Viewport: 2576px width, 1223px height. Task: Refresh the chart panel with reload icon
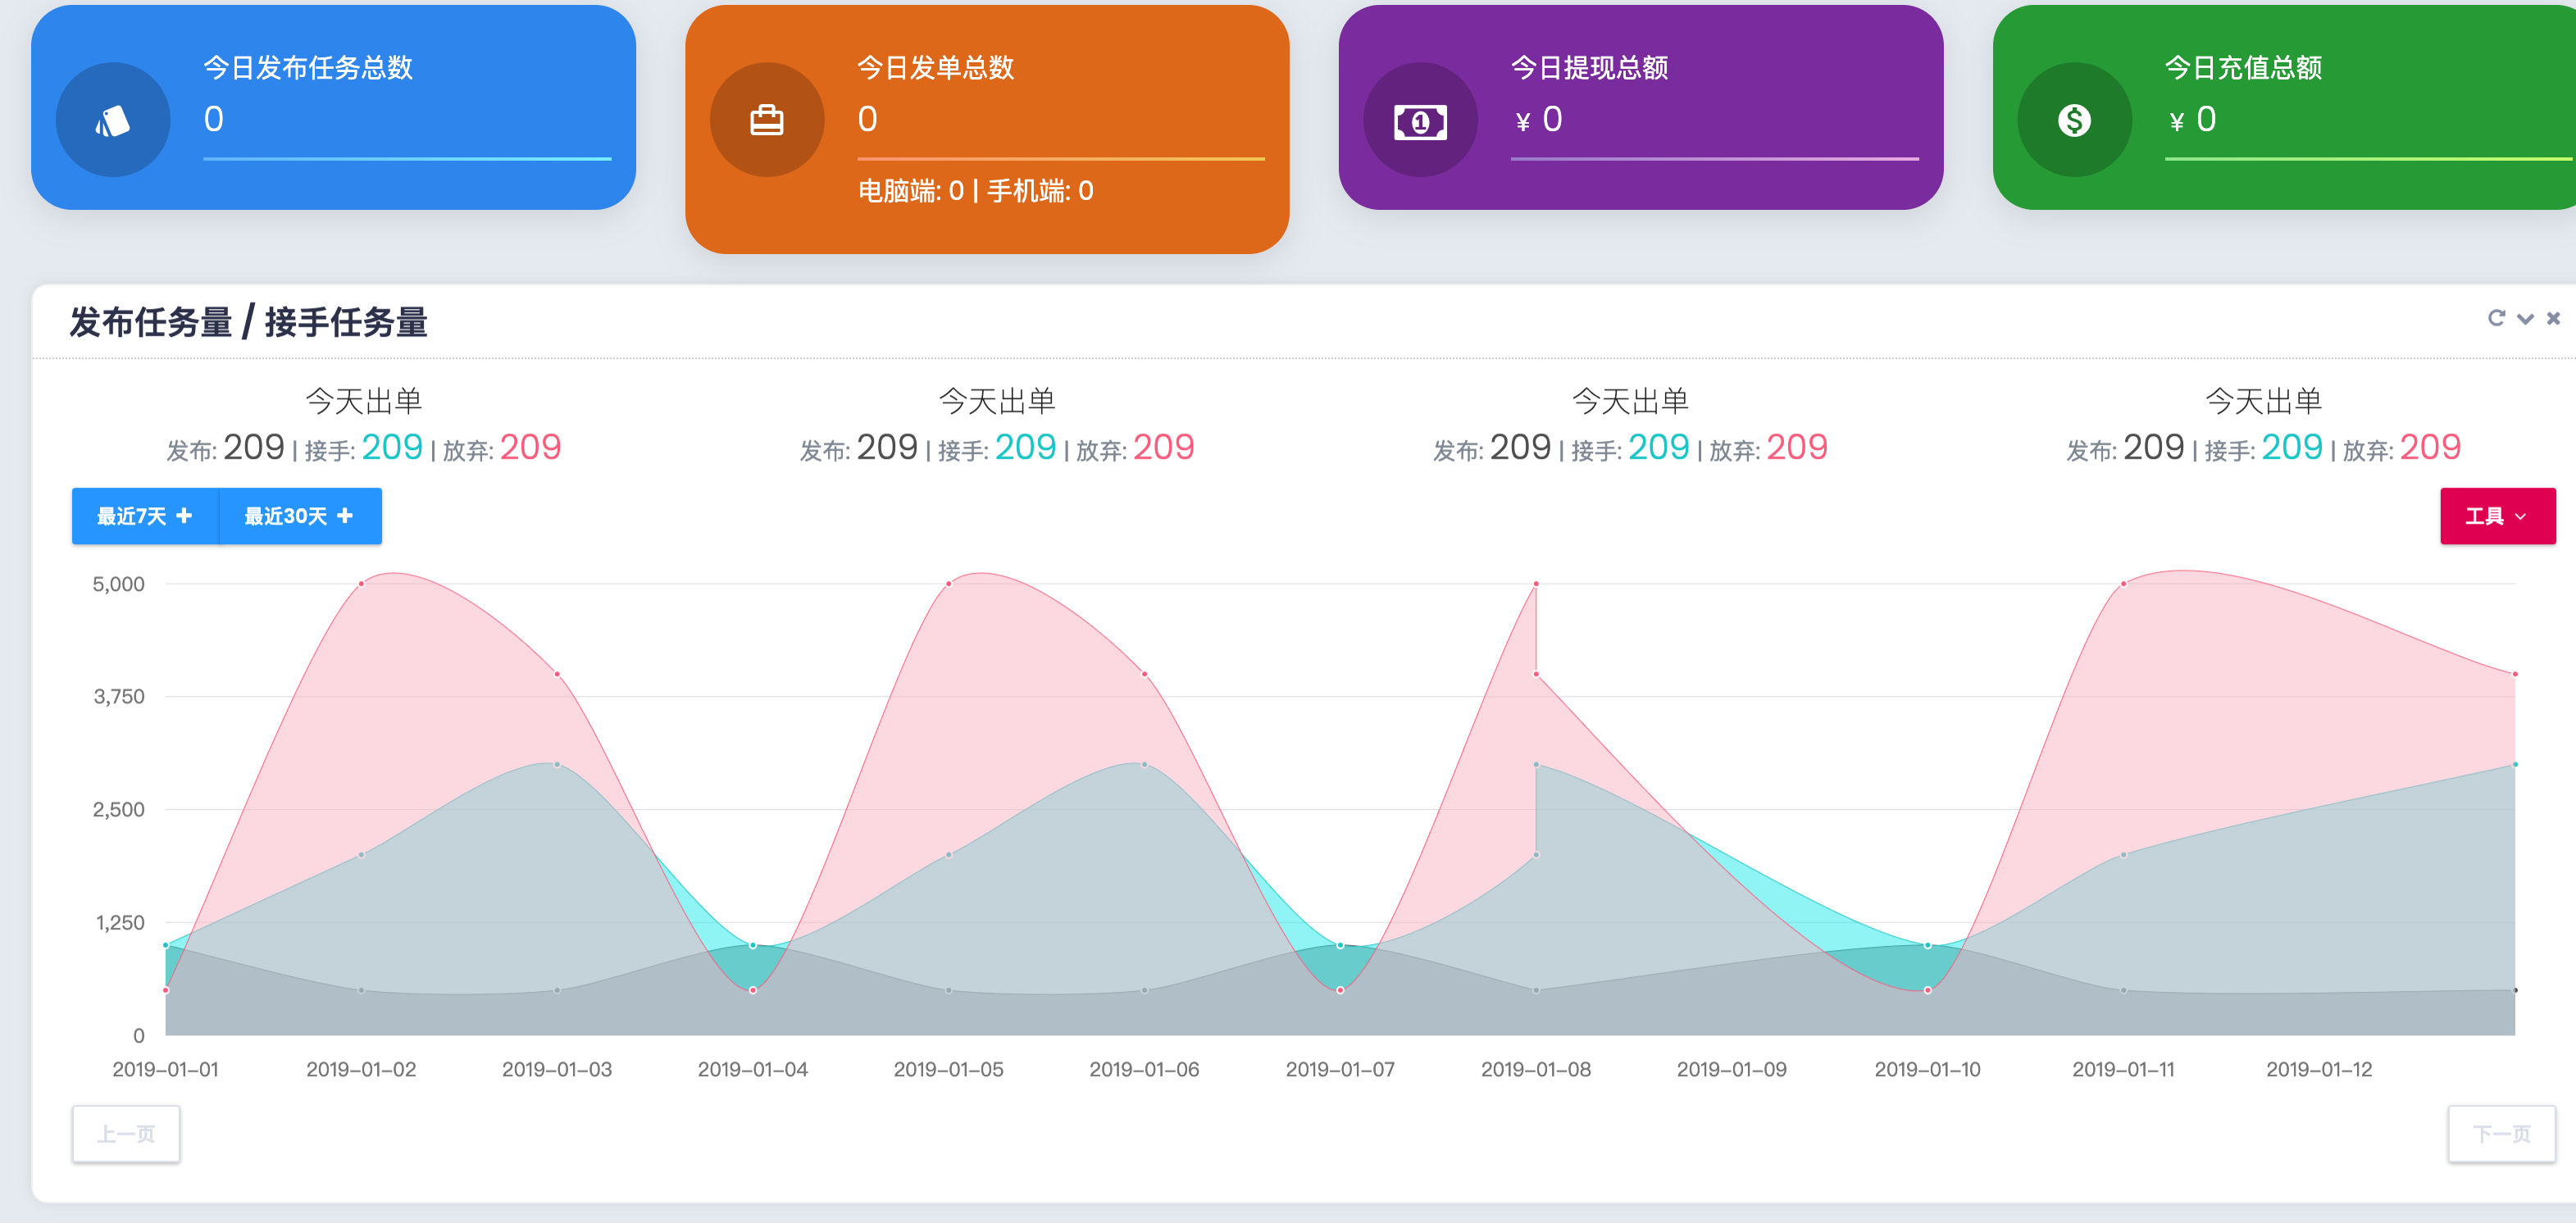pyautogui.click(x=2496, y=318)
